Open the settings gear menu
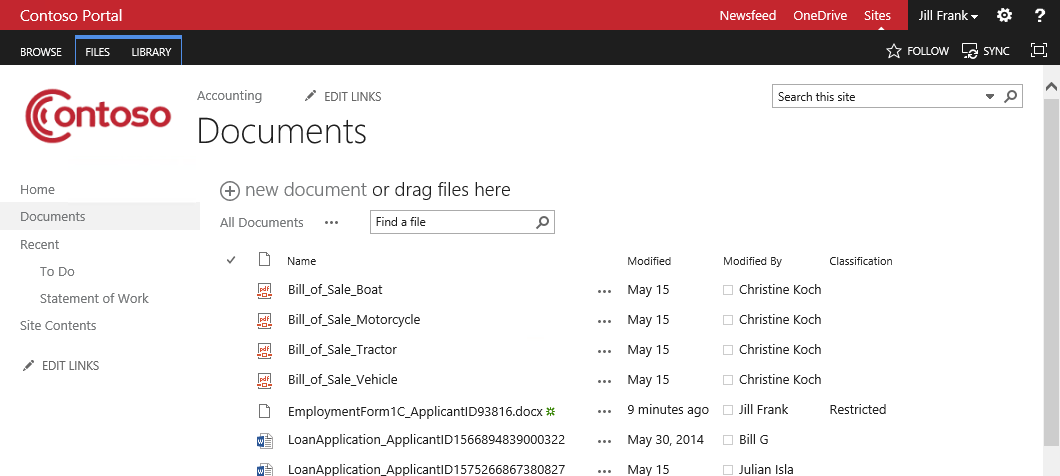 [x=1005, y=15]
